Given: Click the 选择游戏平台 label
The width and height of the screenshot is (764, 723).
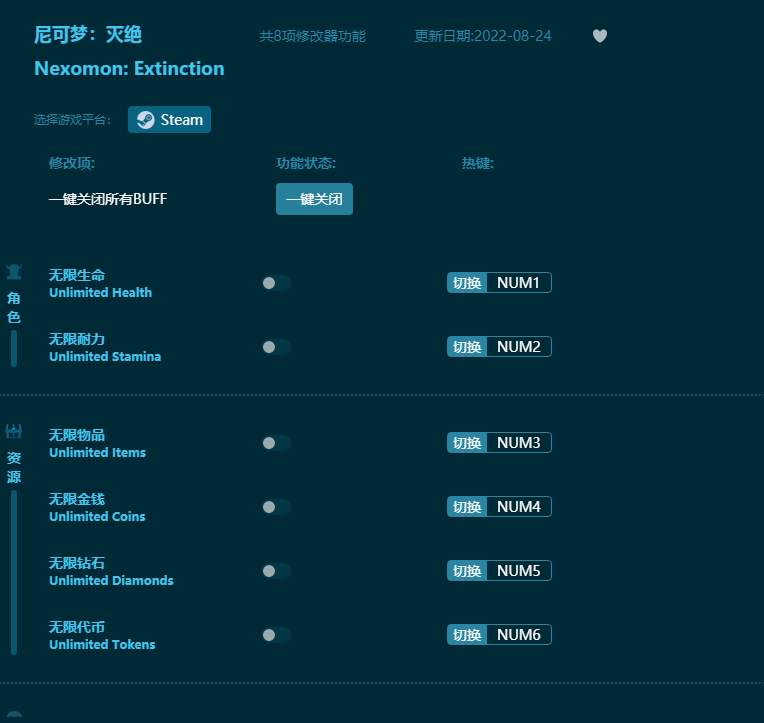Looking at the screenshot, I should coord(72,120).
